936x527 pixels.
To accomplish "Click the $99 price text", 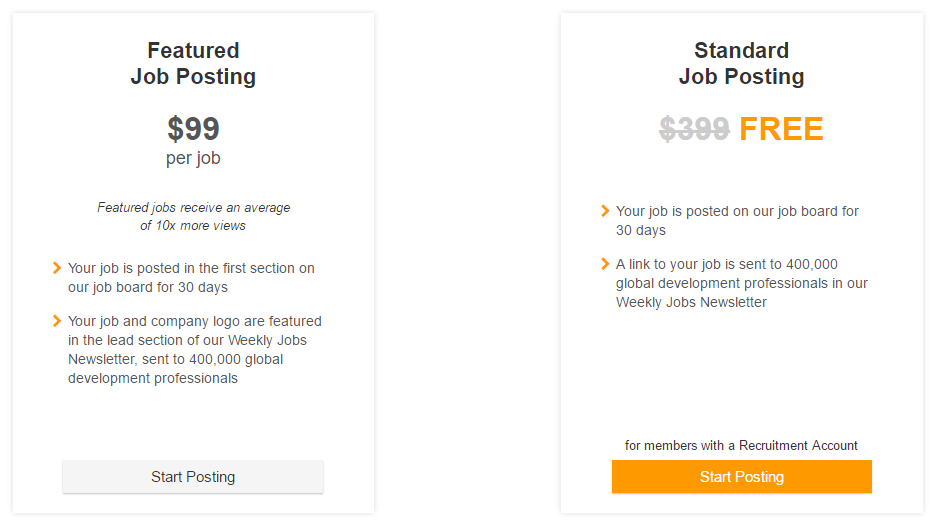I will (x=193, y=129).
